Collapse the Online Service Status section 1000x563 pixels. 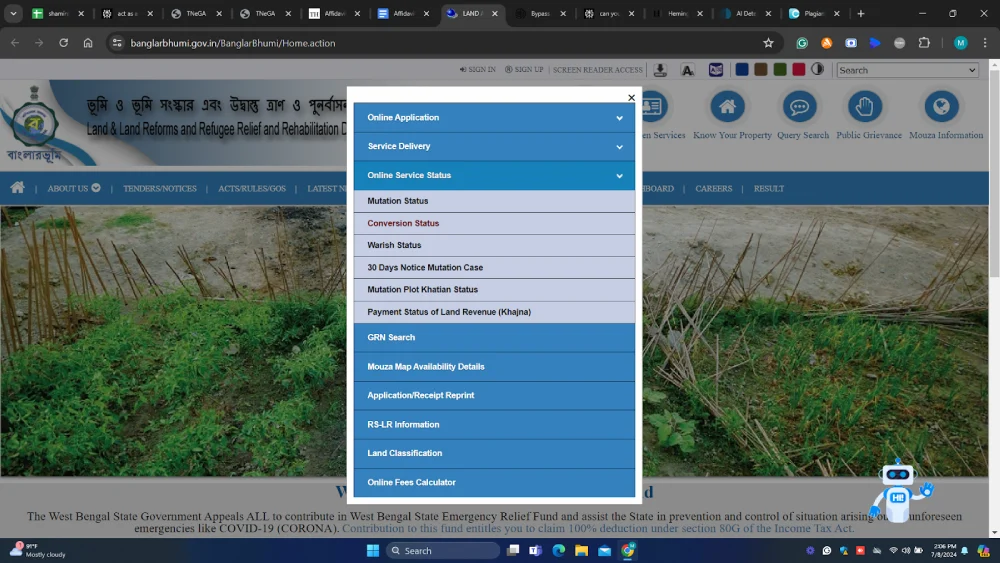tap(494, 175)
